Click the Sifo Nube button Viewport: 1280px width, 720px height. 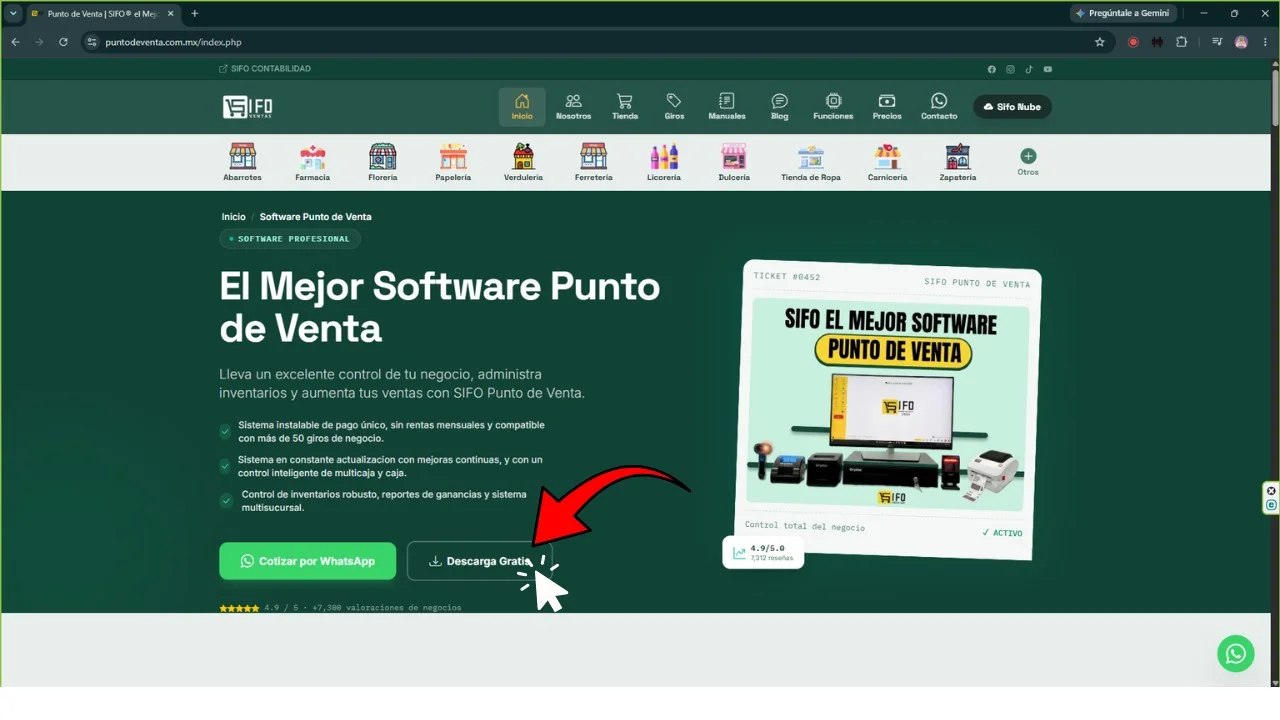1012,107
